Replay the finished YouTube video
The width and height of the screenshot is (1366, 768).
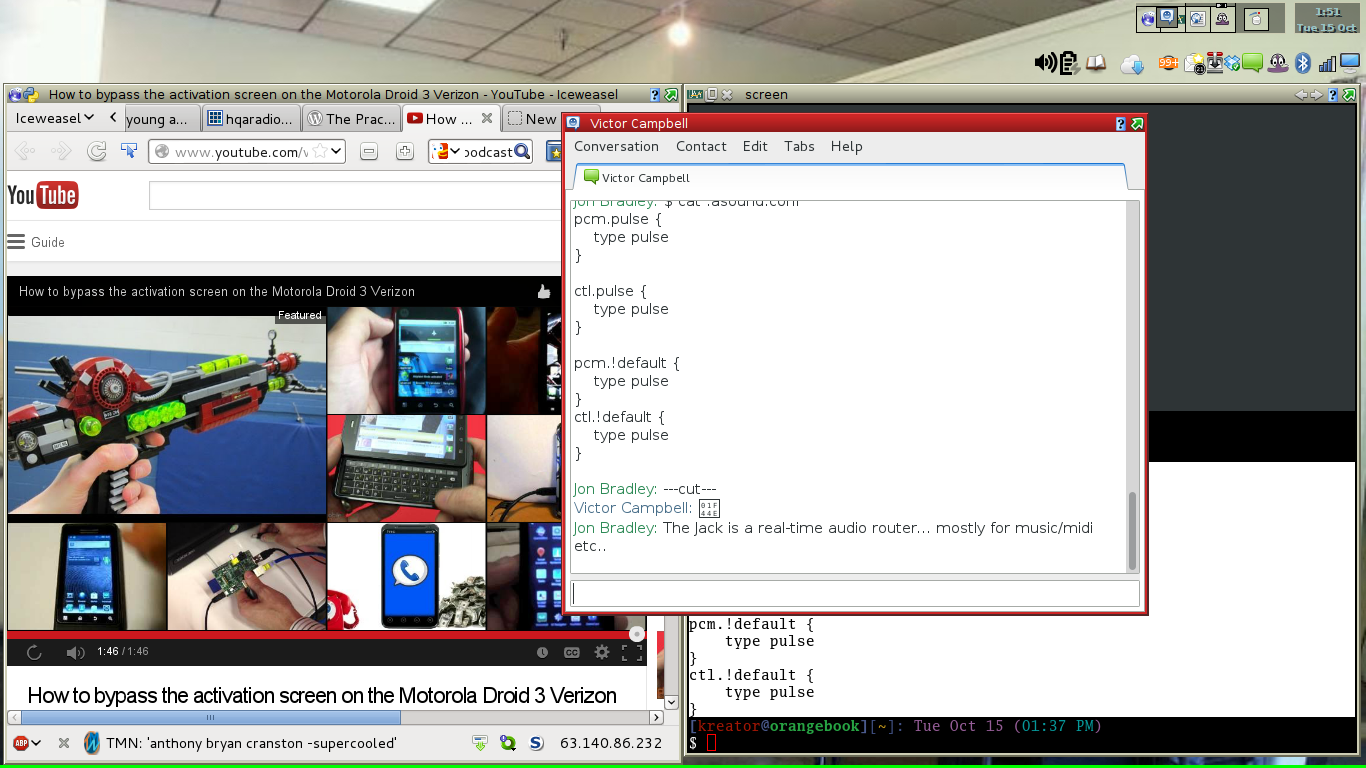(x=34, y=652)
